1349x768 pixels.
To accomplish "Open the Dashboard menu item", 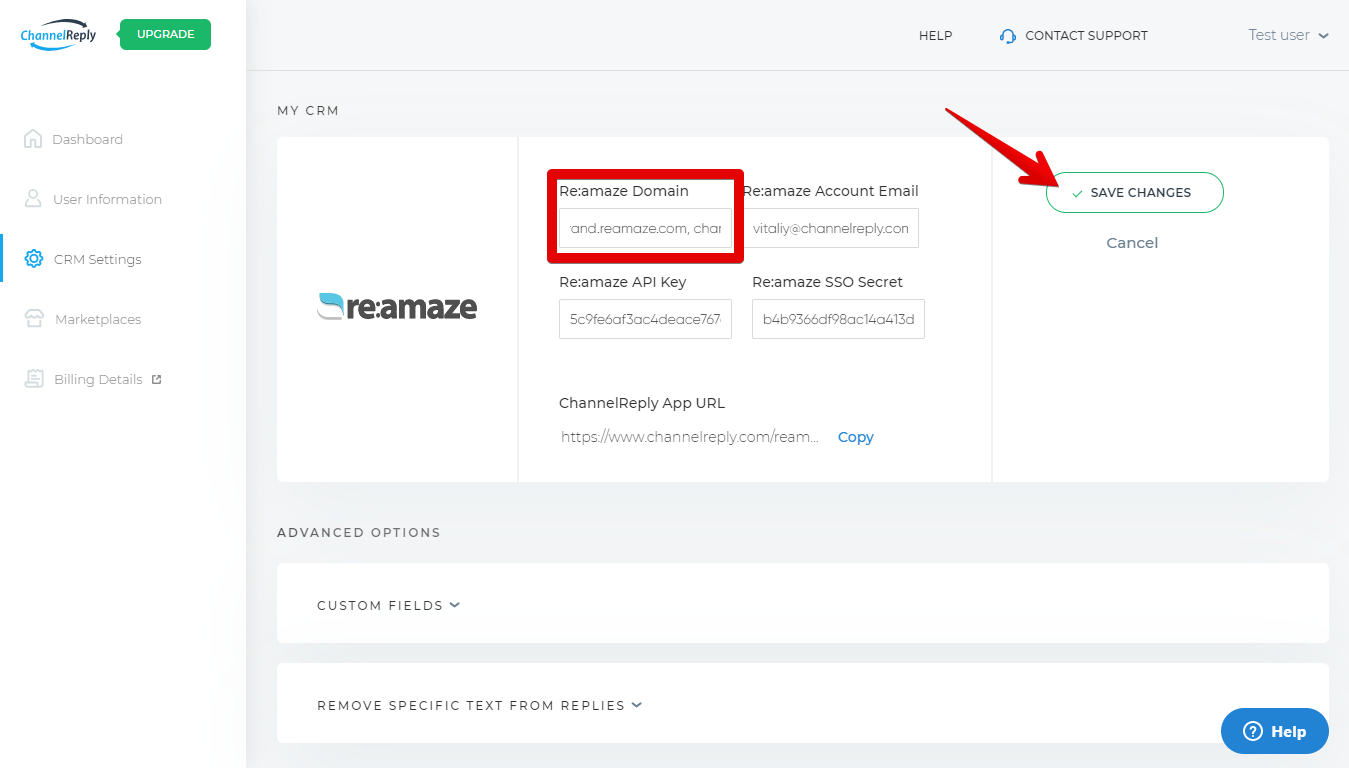I will [x=88, y=139].
